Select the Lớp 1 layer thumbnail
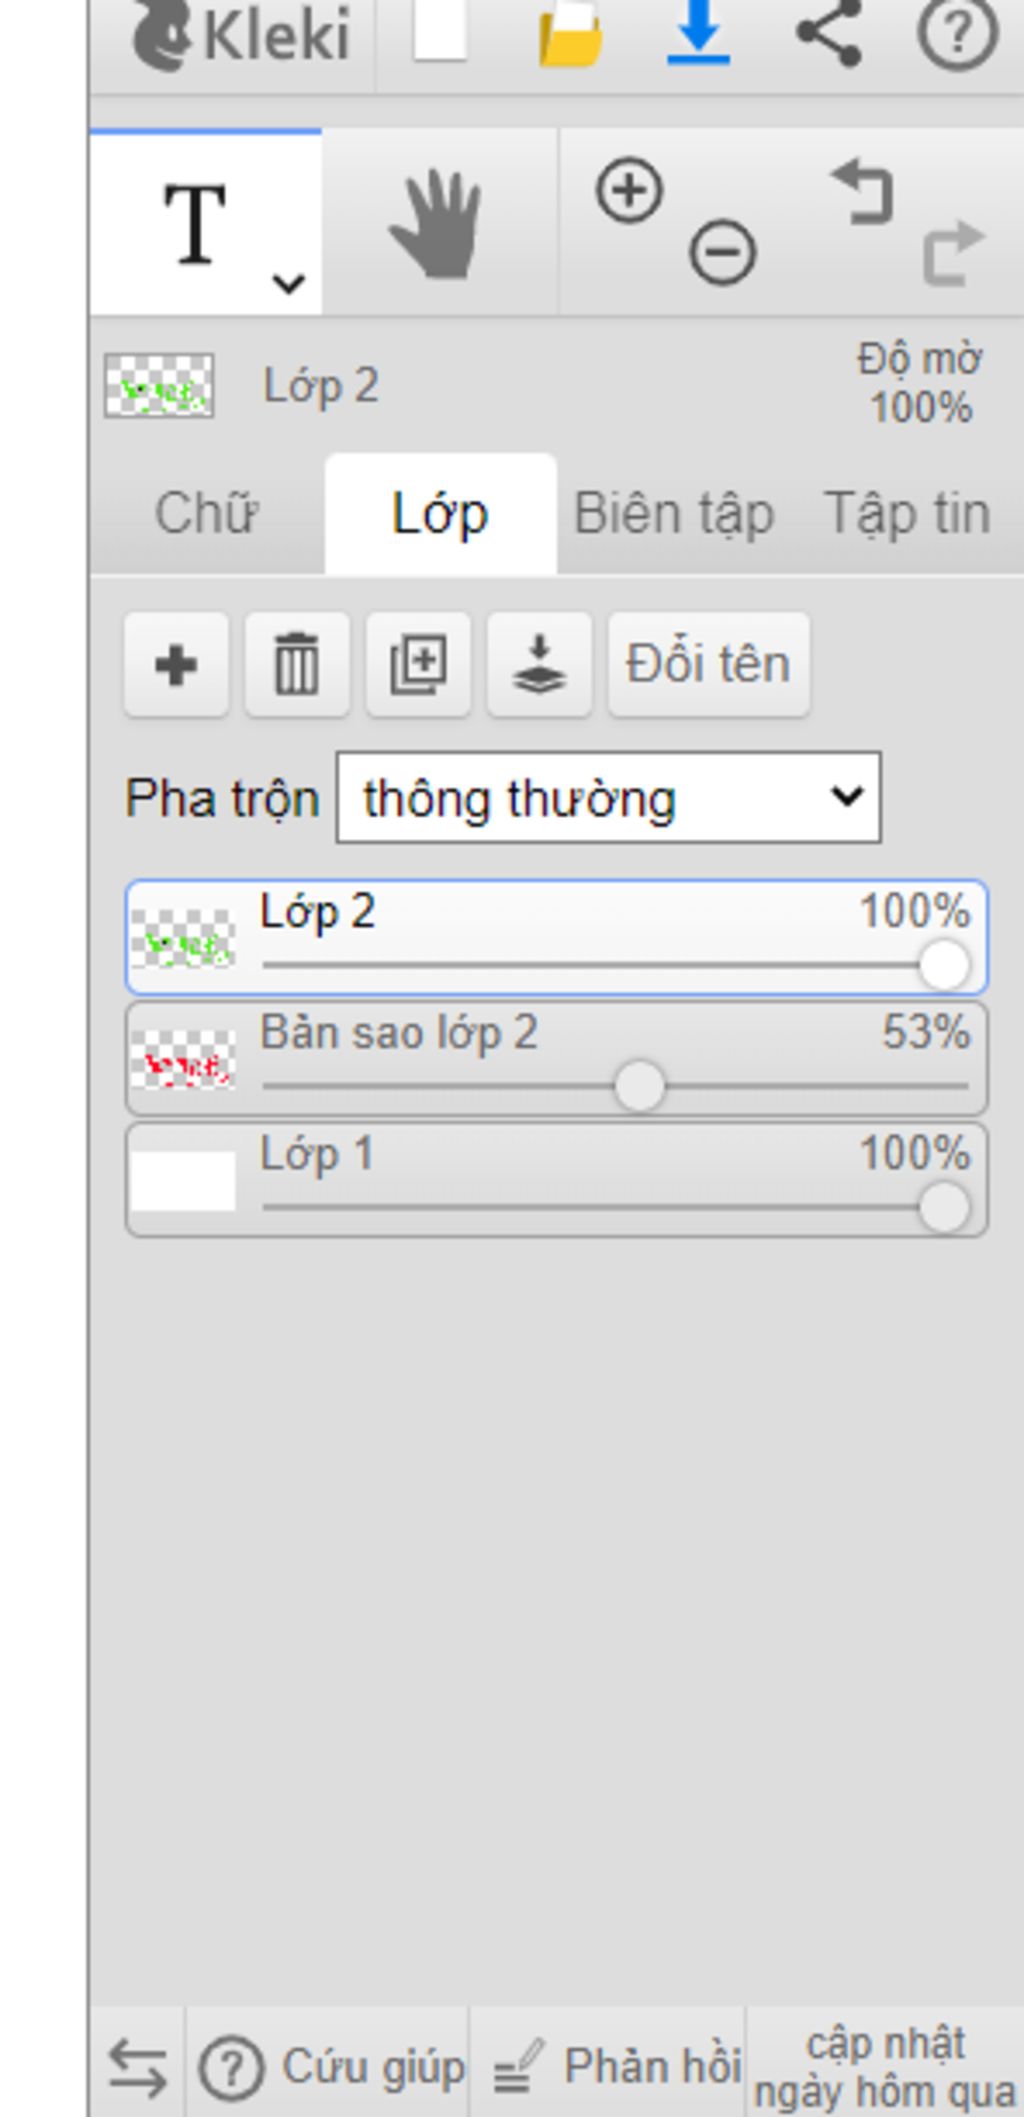This screenshot has height=2117, width=1024. coord(183,1180)
